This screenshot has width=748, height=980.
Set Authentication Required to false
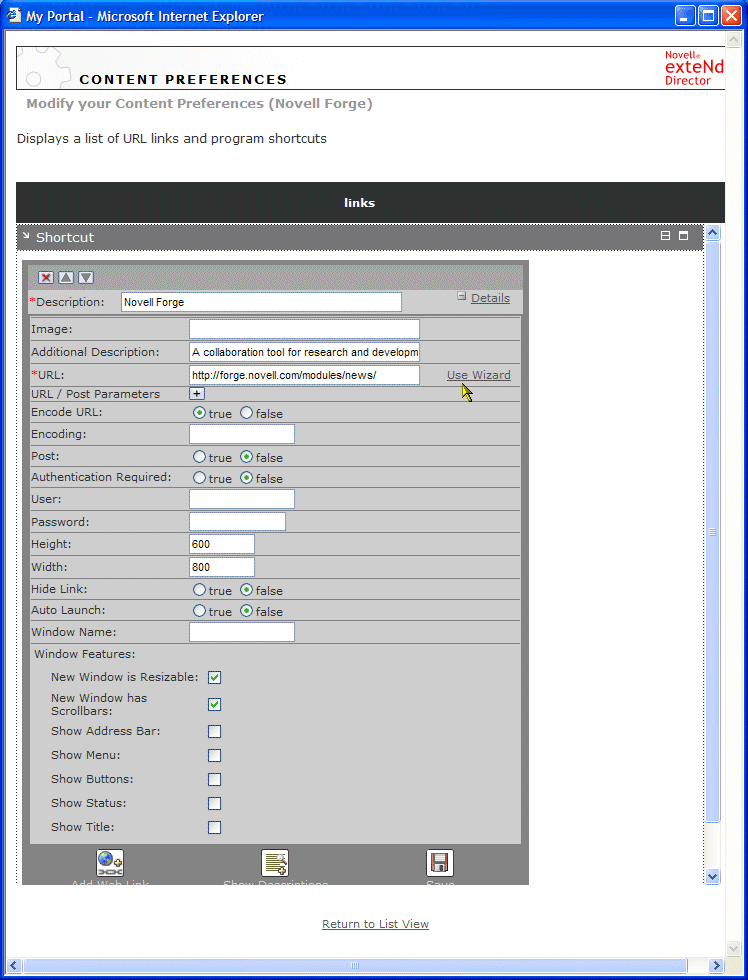coord(247,478)
